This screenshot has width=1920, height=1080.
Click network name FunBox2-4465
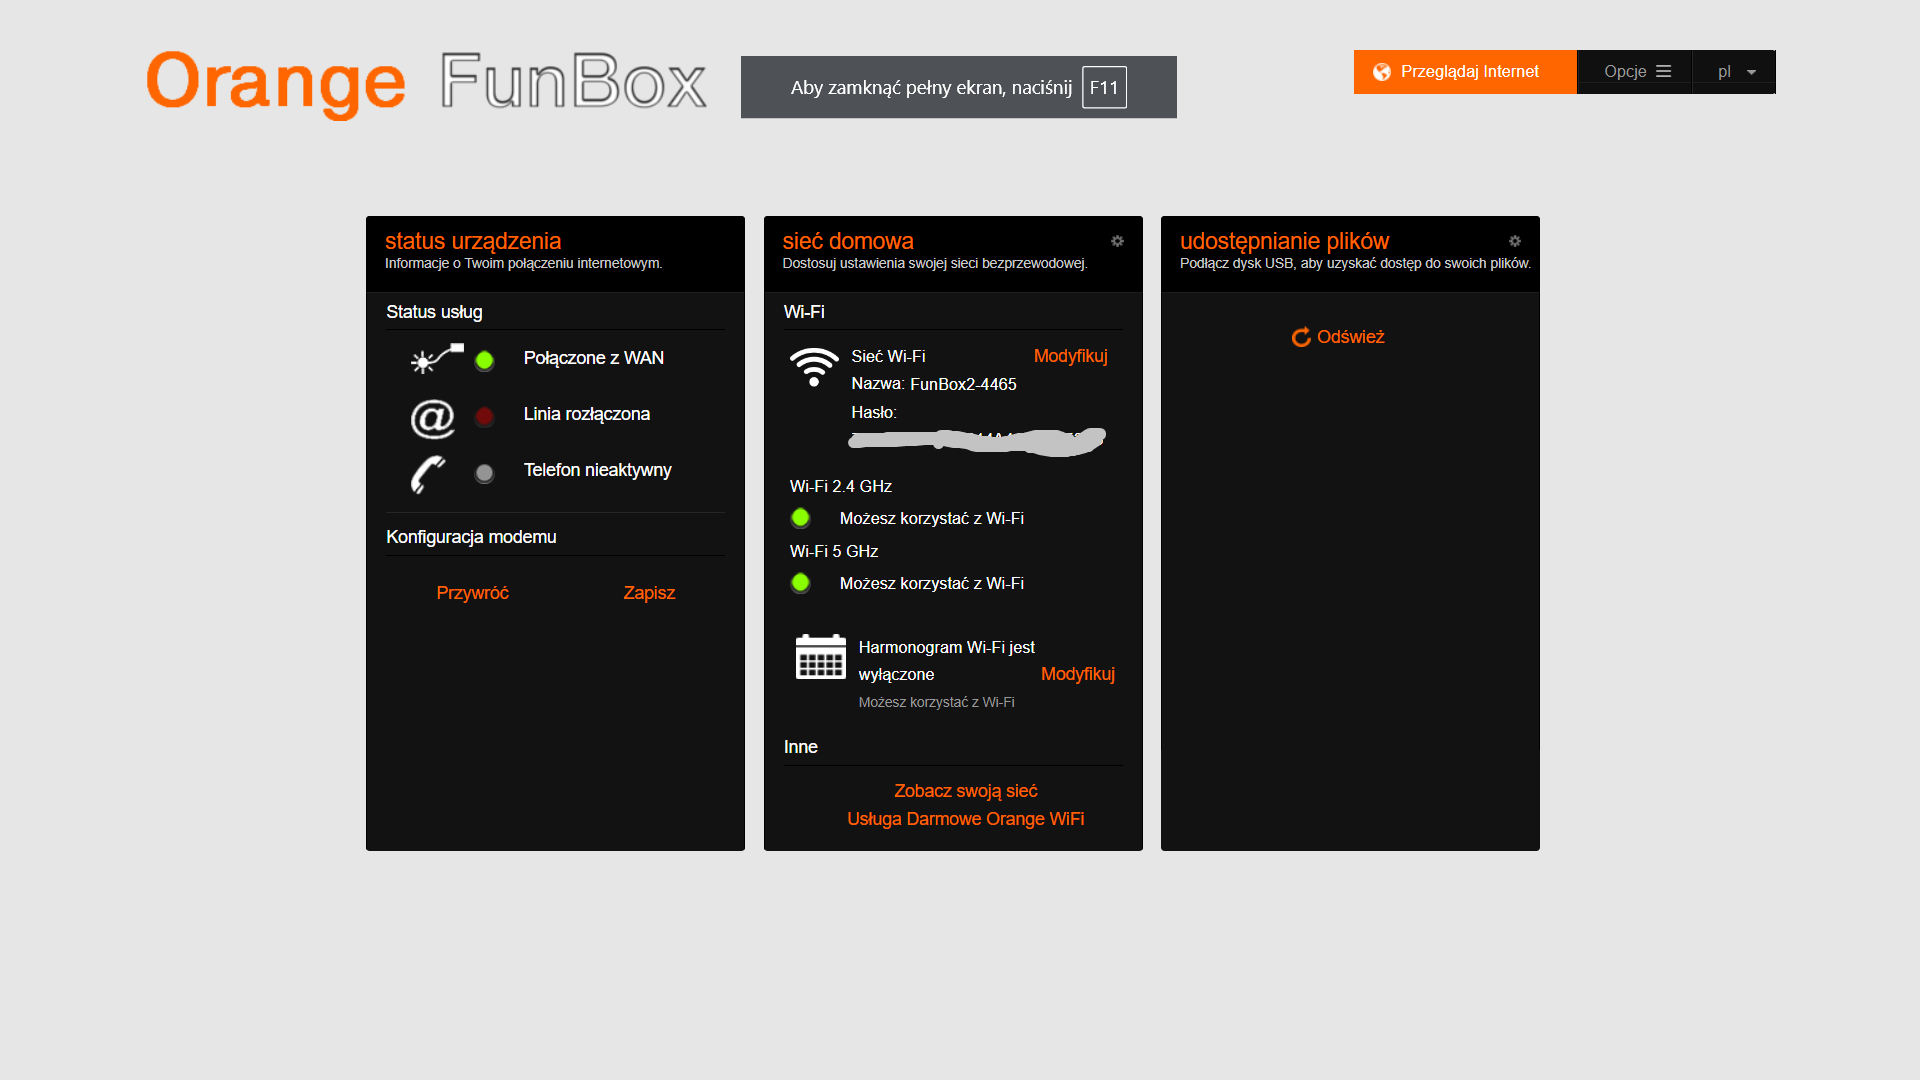click(963, 384)
